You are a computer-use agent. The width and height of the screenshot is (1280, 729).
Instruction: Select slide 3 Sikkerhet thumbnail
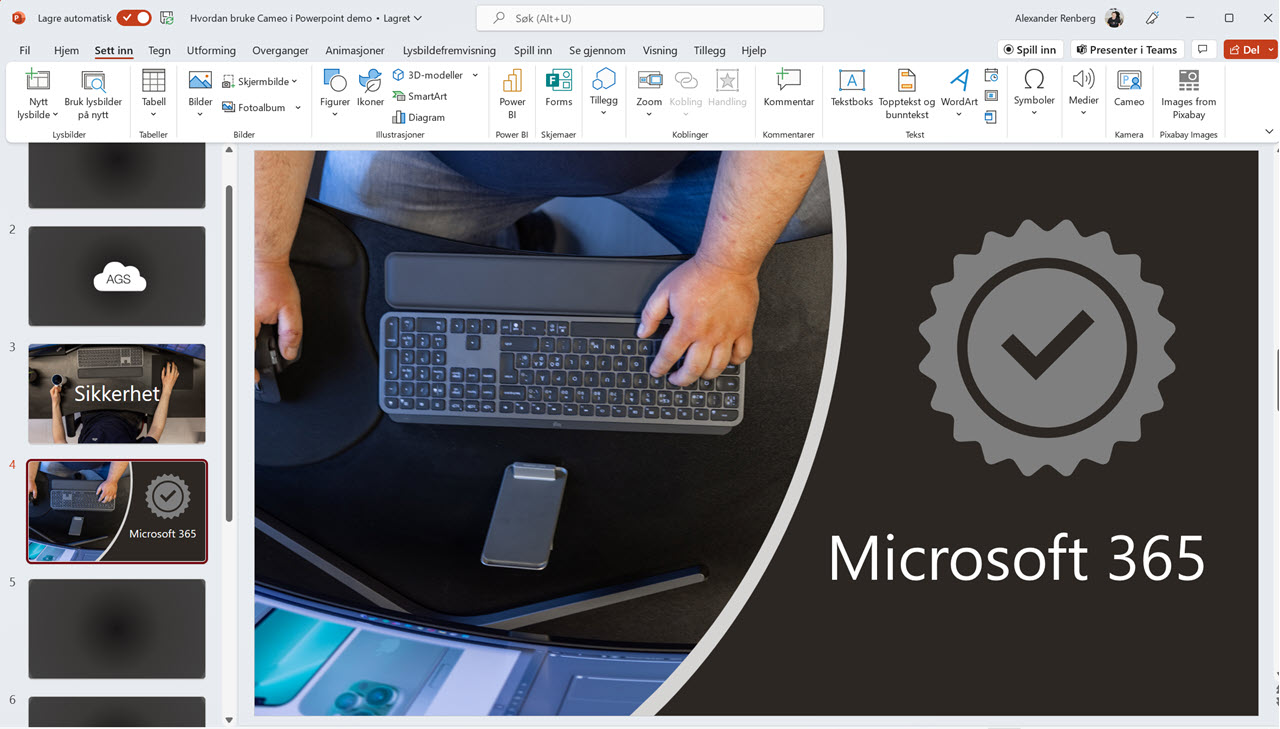point(116,393)
